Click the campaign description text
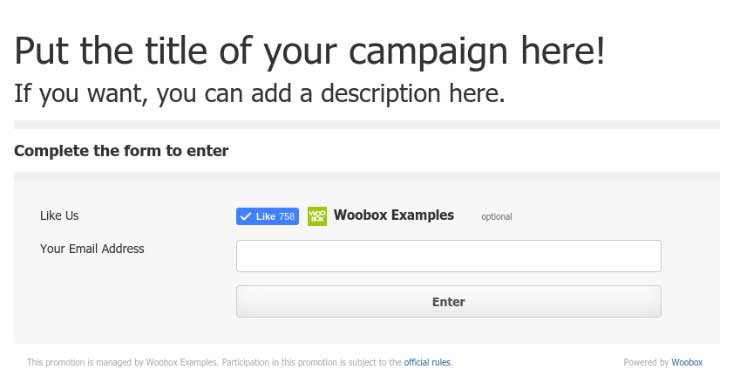Viewport: 731px width, 379px height. (x=260, y=94)
